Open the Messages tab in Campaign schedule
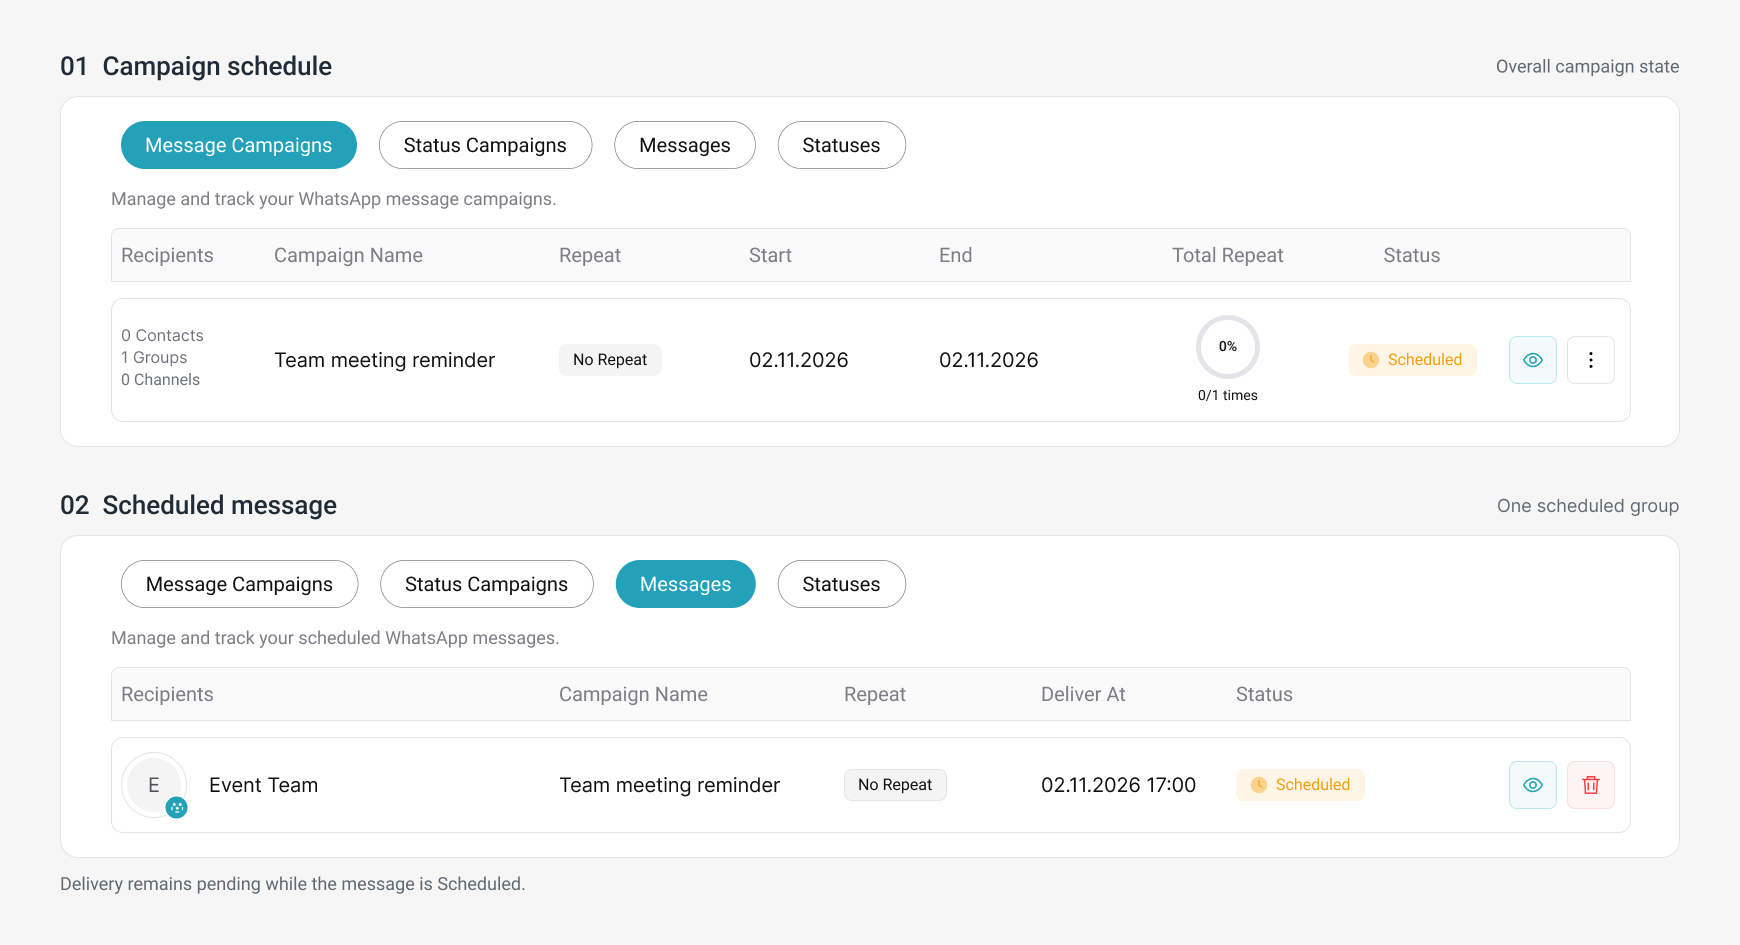Screen dimensions: 1740x945 [685, 145]
